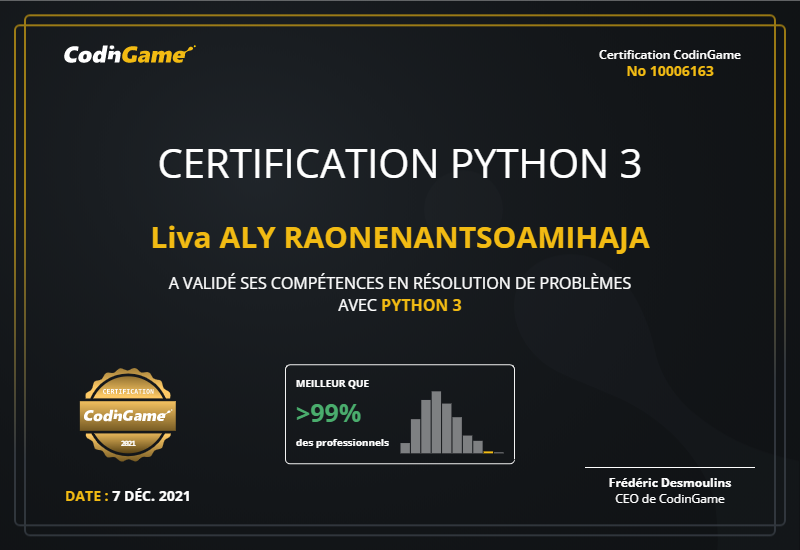Click the yellow 'PYTHON 3' text below the name
The width and height of the screenshot is (800, 550).
pyautogui.click(x=421, y=306)
